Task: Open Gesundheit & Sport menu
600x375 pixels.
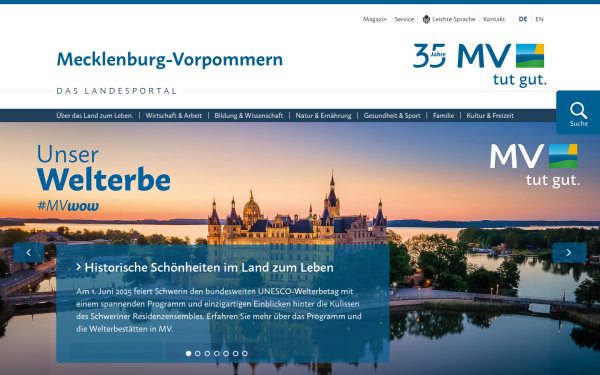Action: pyautogui.click(x=392, y=116)
